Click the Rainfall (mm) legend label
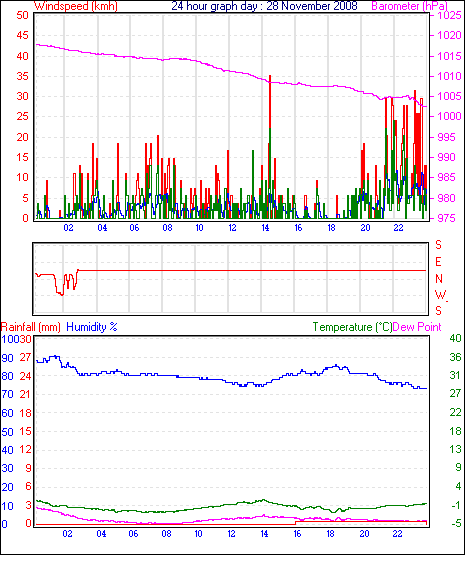The height and width of the screenshot is (563, 466). [x=31, y=327]
